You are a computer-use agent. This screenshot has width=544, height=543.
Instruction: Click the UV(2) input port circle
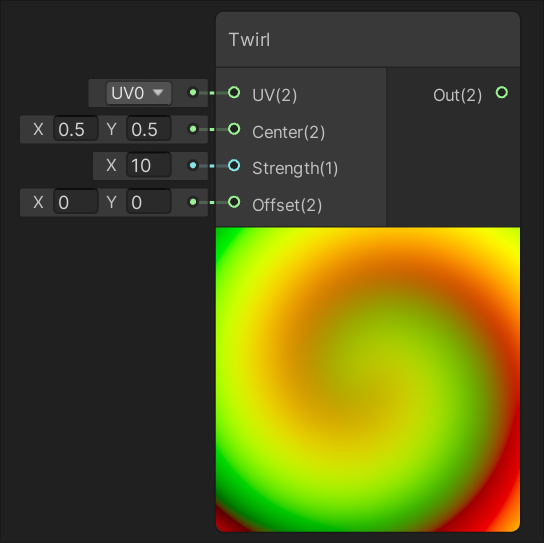pos(234,93)
